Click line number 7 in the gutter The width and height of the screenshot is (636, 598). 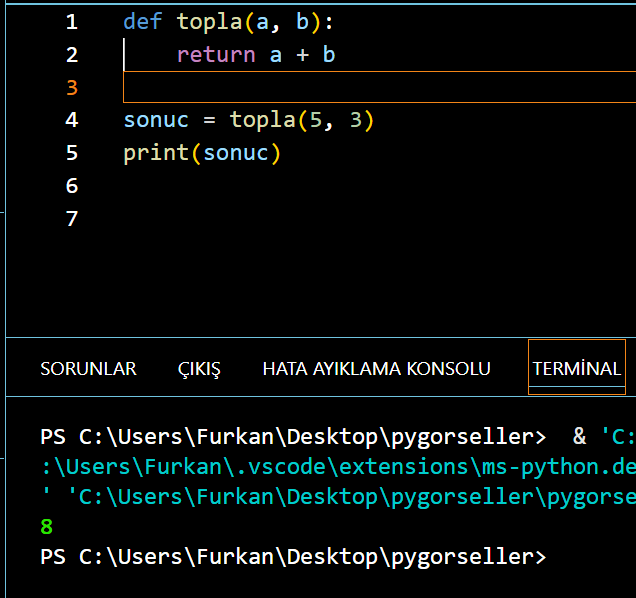point(71,219)
